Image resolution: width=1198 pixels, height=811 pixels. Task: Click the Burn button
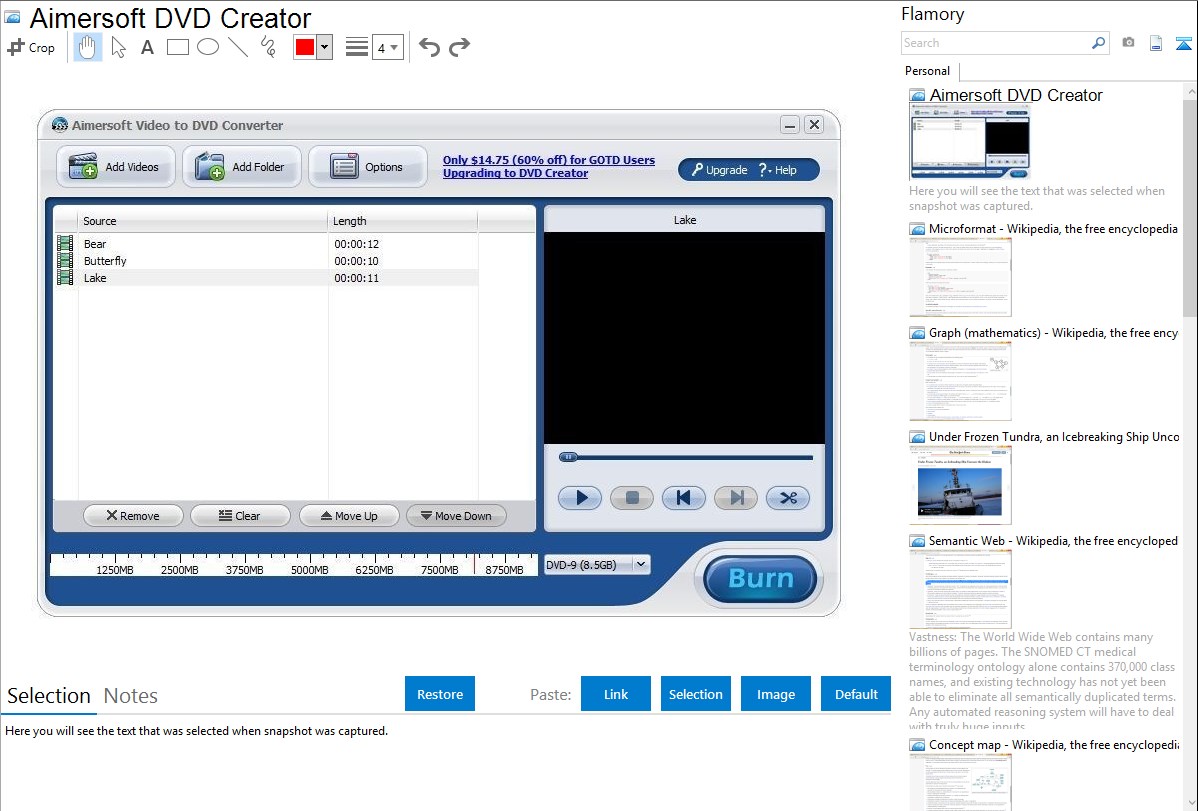[x=760, y=579]
